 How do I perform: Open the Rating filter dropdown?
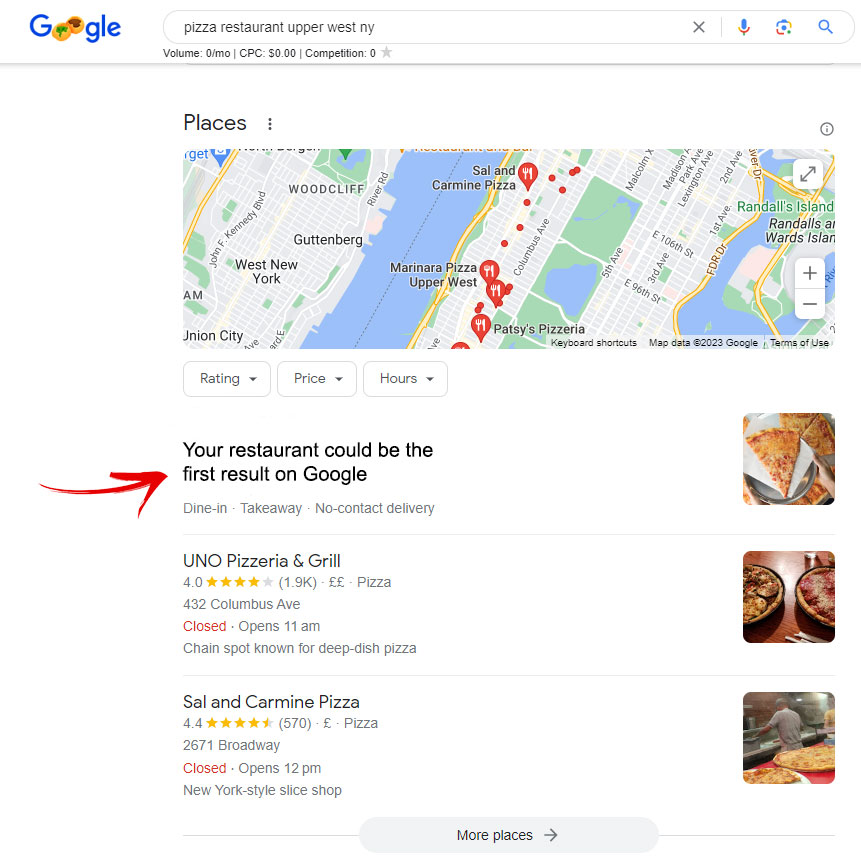pyautogui.click(x=227, y=378)
